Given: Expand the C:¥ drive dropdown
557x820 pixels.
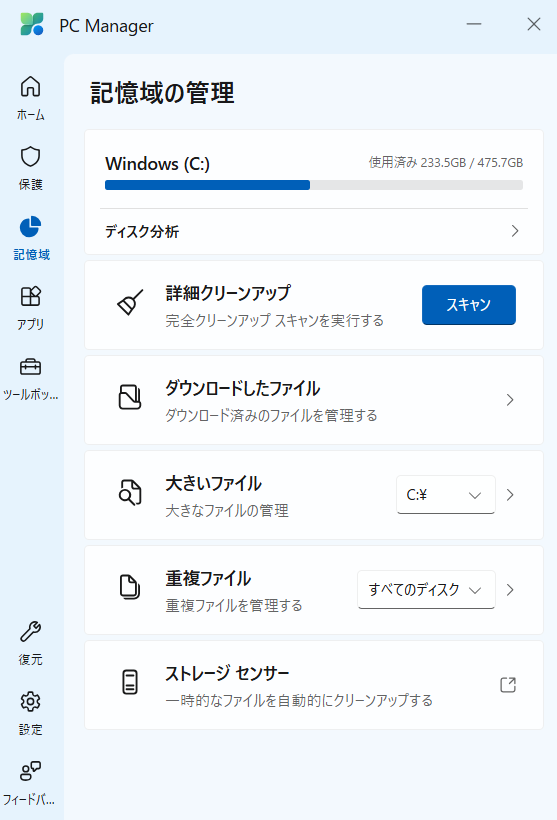Looking at the screenshot, I should coord(446,495).
